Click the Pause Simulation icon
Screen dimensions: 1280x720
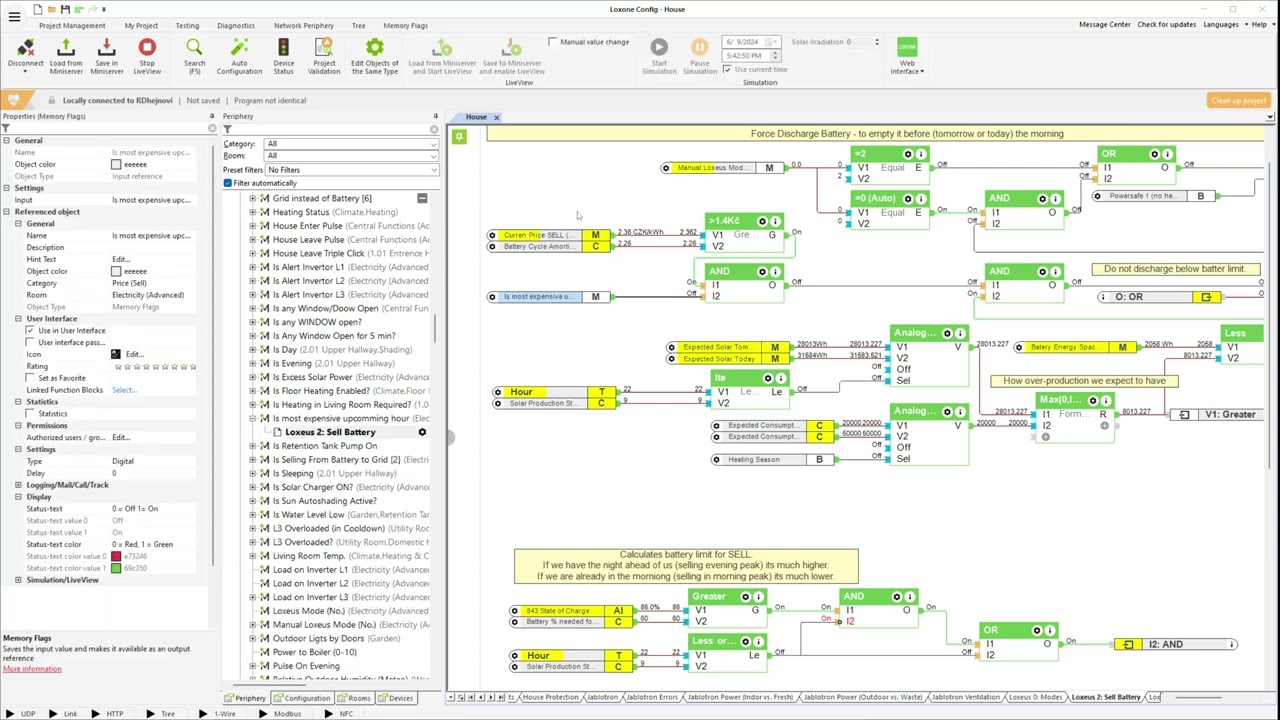699,47
